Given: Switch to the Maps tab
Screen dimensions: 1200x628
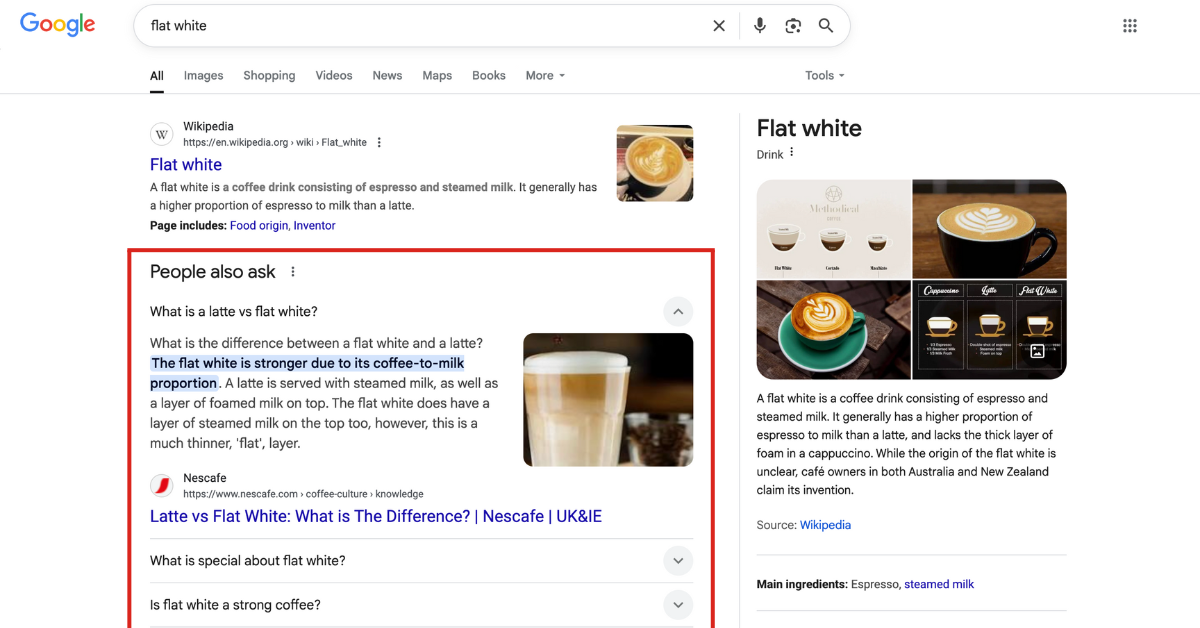Looking at the screenshot, I should coord(437,76).
